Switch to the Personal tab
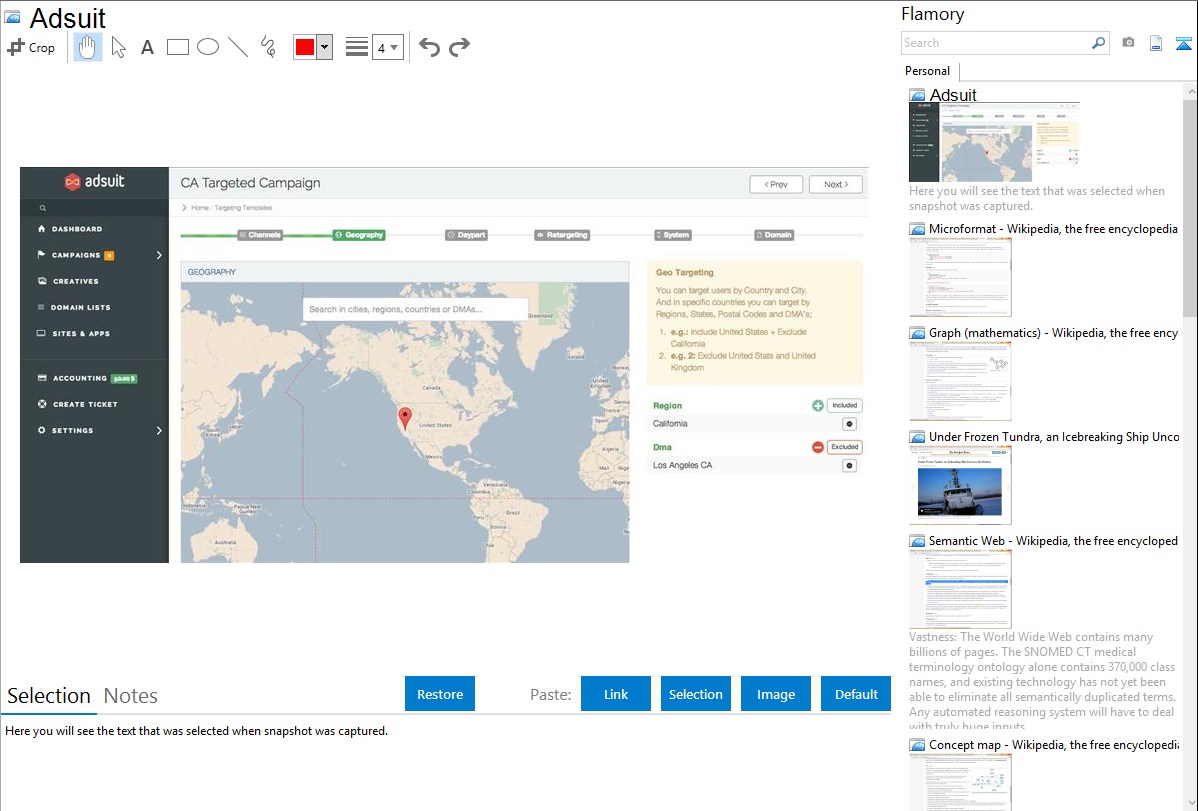The image size is (1198, 811). tap(927, 71)
